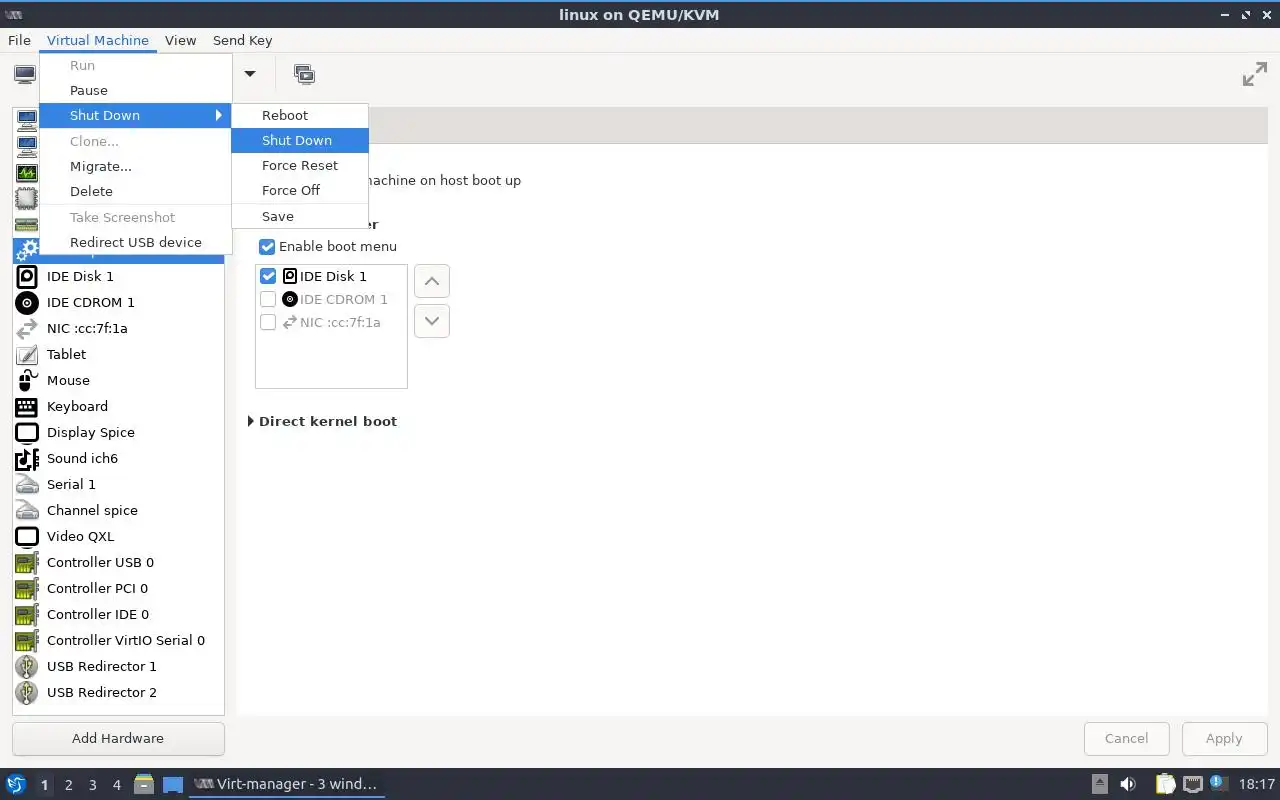Screen dimensions: 1280x800
Task: Uncheck IDE Disk 1 boot device checkbox
Action: click(x=268, y=276)
